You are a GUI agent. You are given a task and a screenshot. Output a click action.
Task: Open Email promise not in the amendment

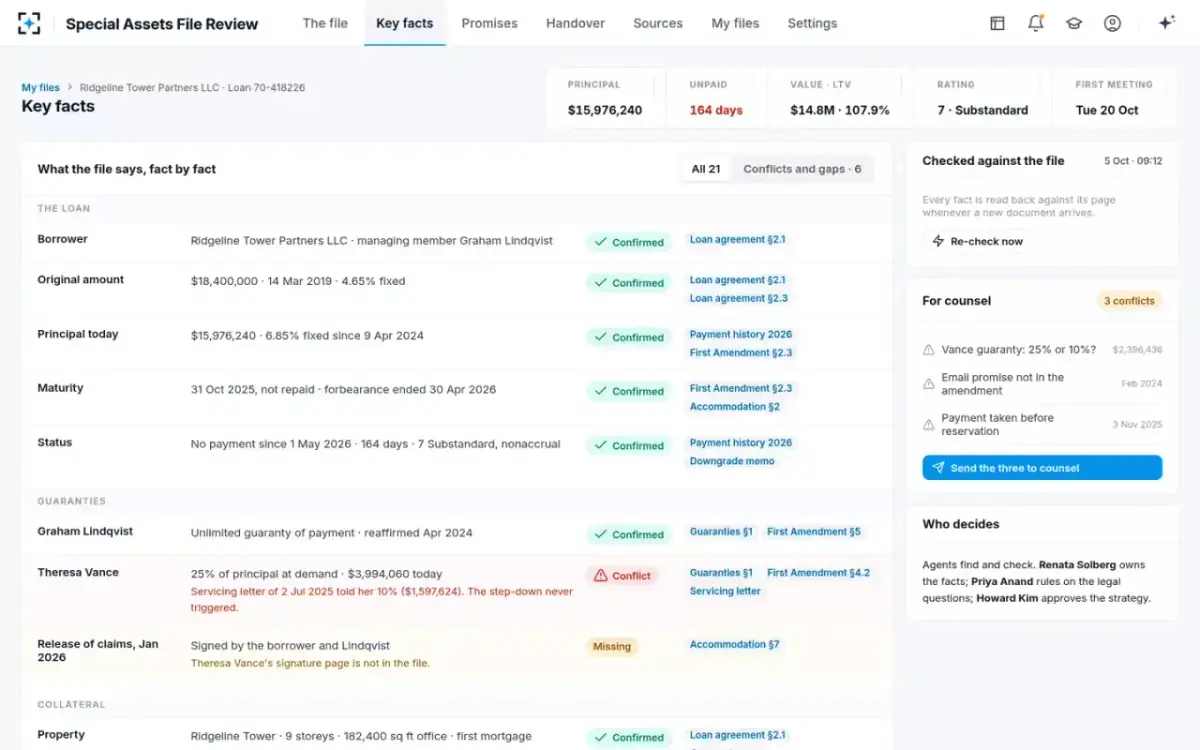coord(1042,384)
